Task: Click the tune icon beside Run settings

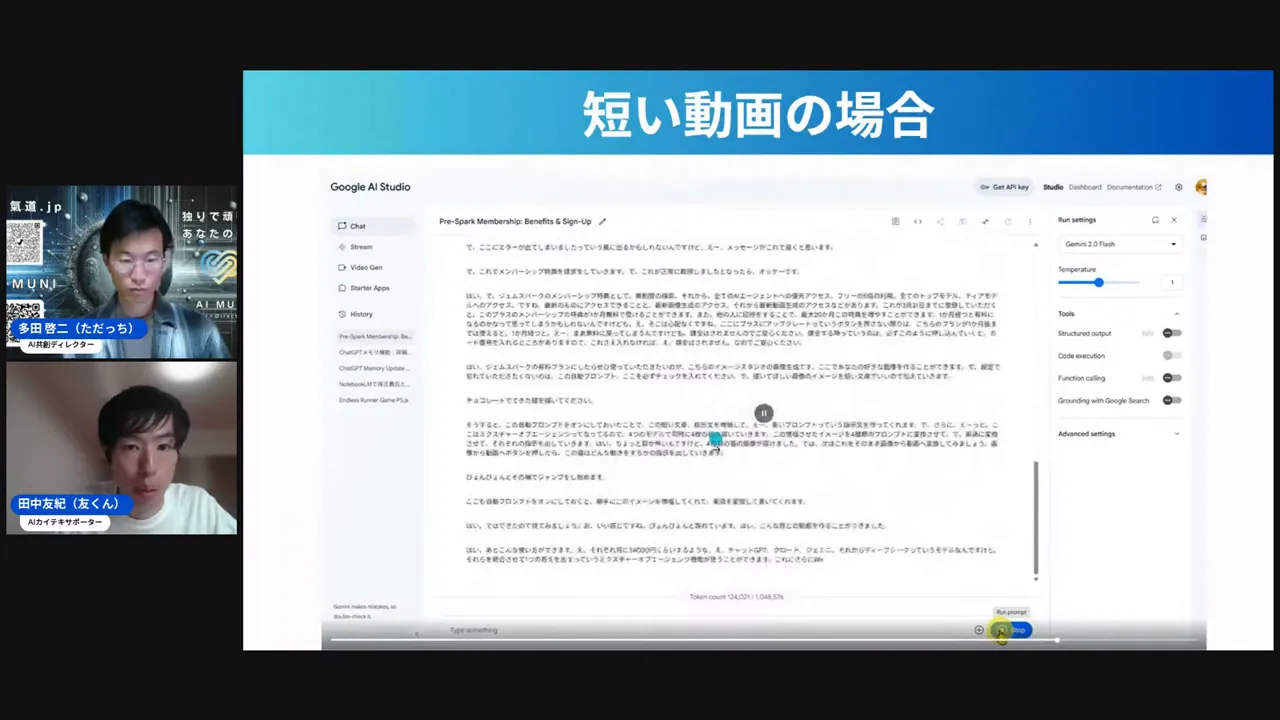Action: point(1157,220)
